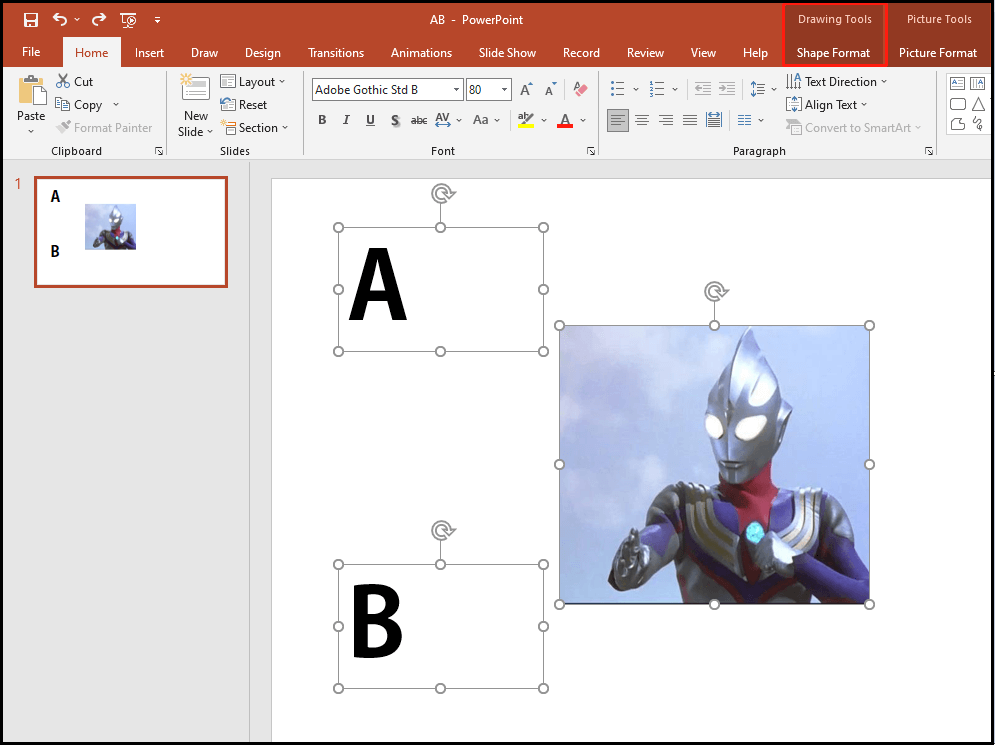The image size is (995, 745).
Task: Toggle bold formatting
Action: tap(322, 120)
